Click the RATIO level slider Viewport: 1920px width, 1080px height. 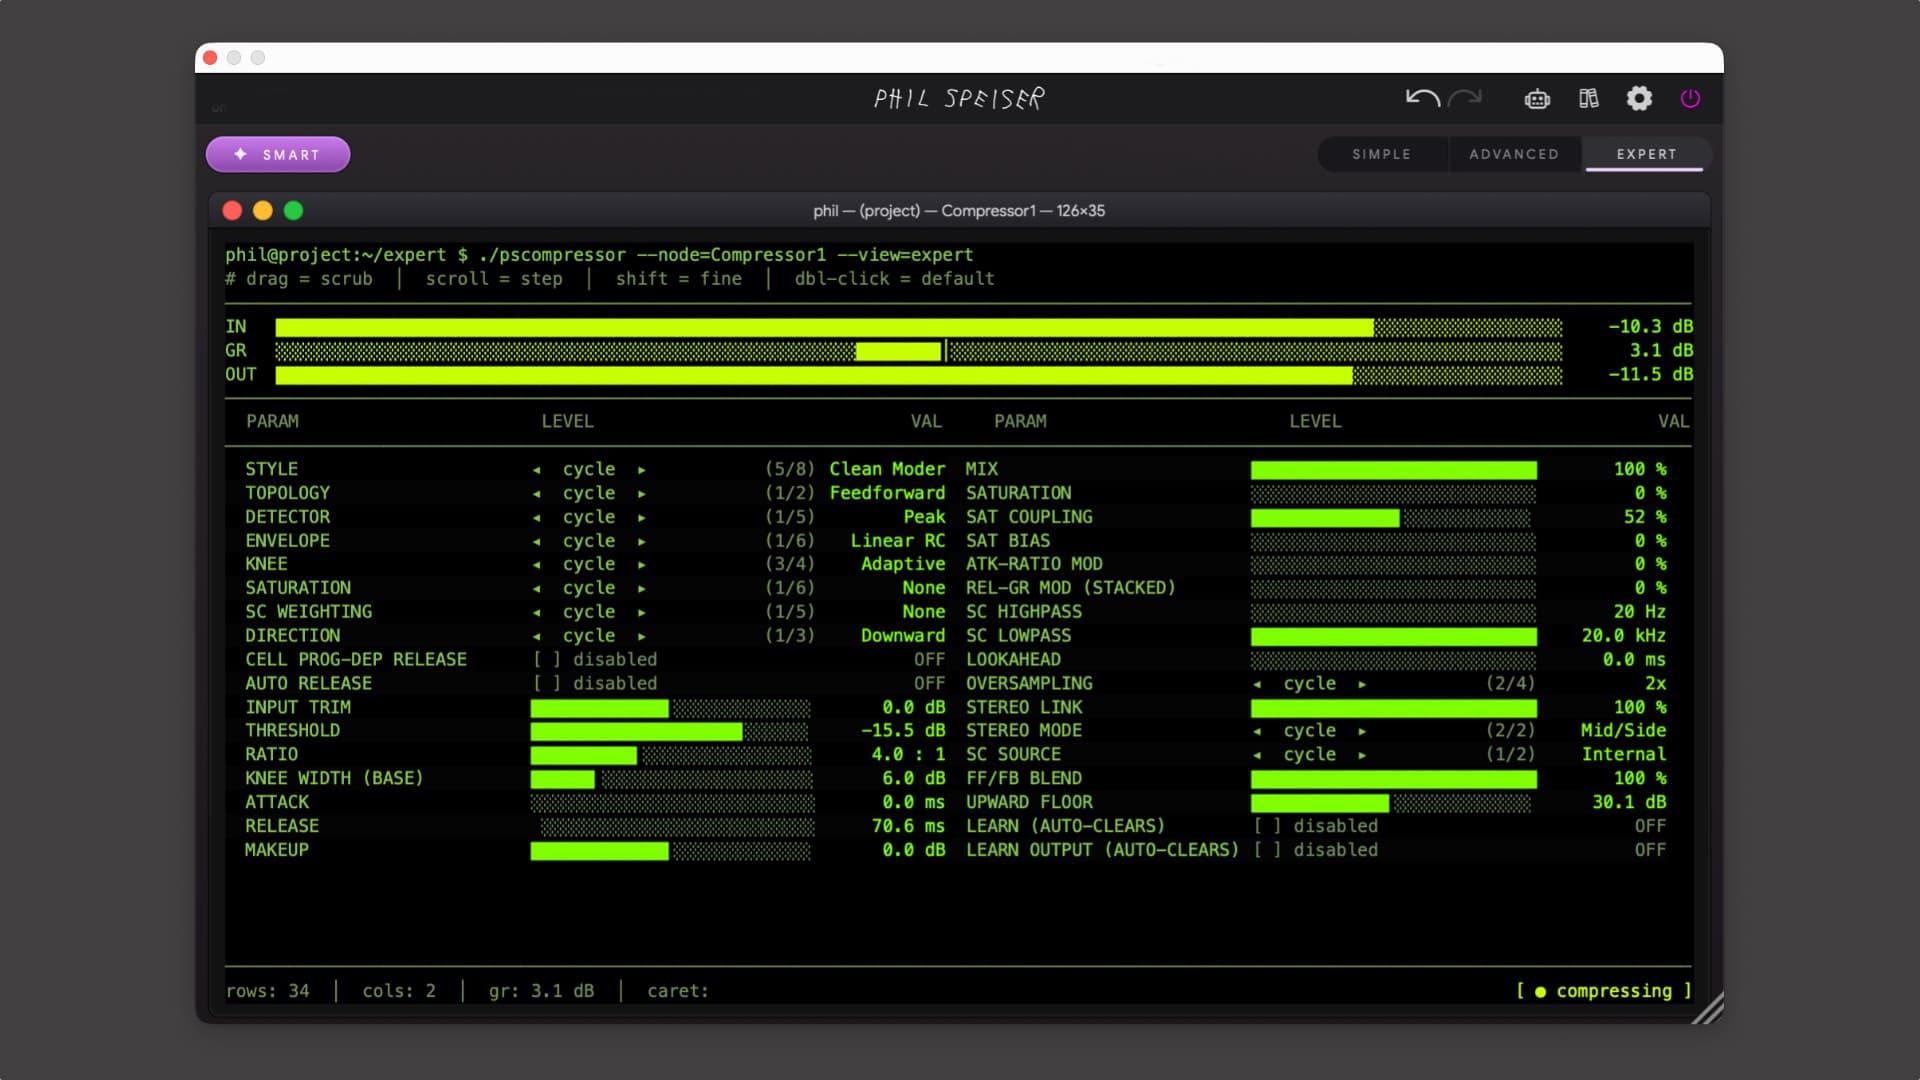pos(671,755)
